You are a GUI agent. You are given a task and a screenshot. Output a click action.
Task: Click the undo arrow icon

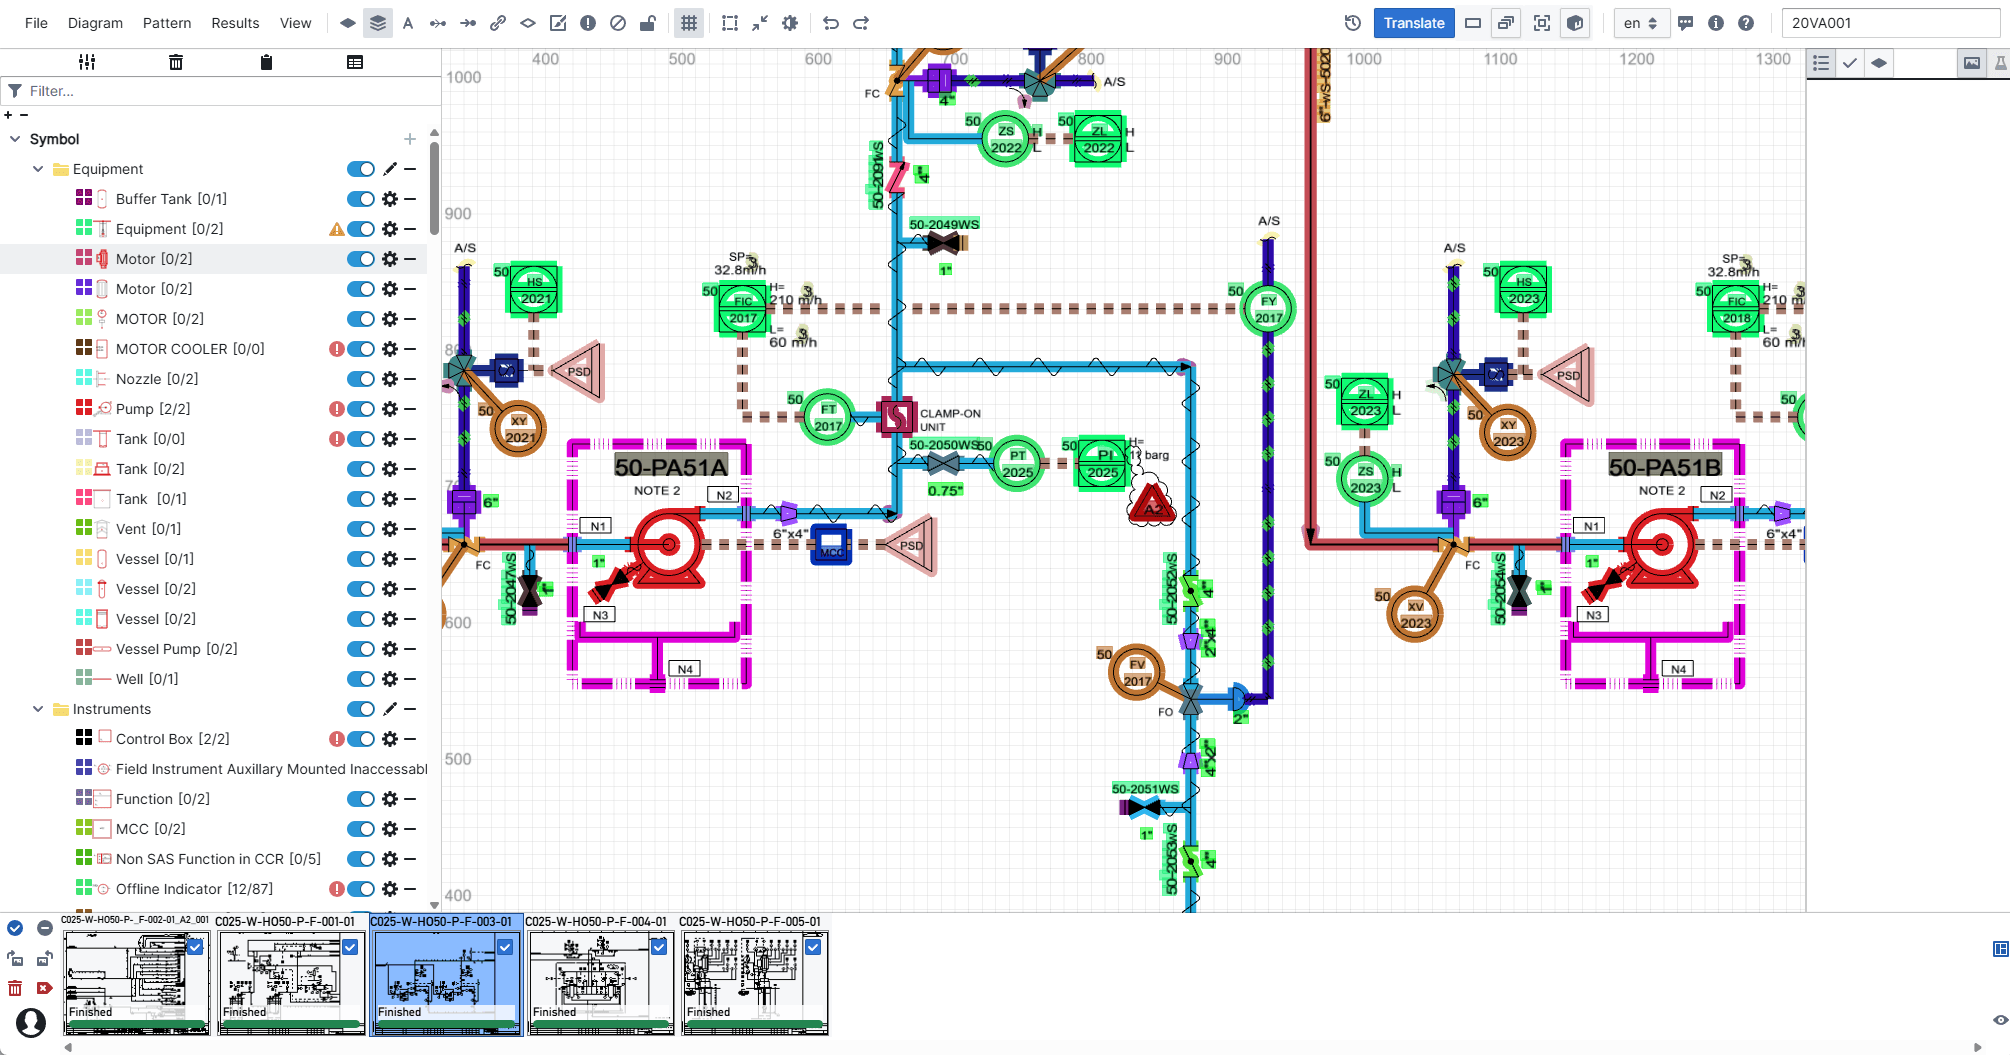coord(830,22)
